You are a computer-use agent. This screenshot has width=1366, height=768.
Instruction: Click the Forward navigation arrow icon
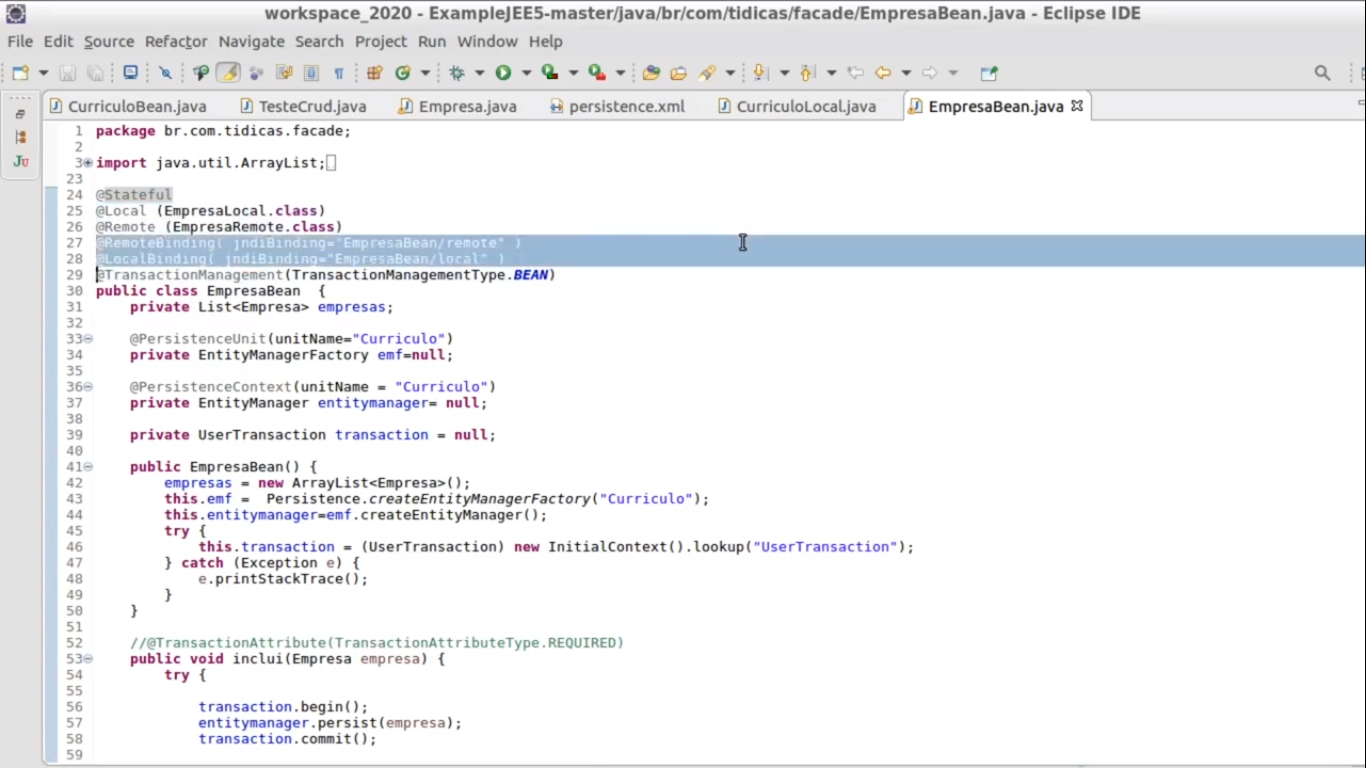click(930, 73)
